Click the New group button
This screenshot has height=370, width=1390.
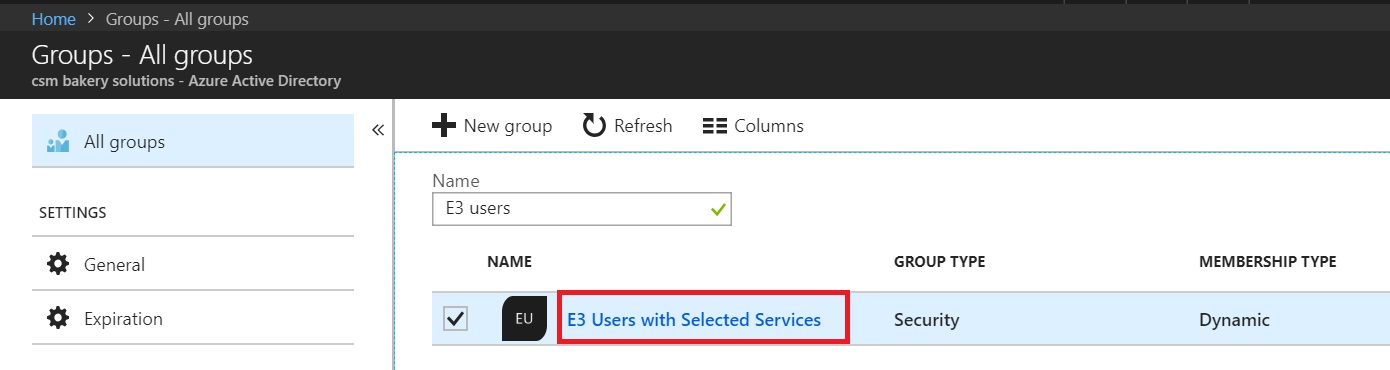492,126
